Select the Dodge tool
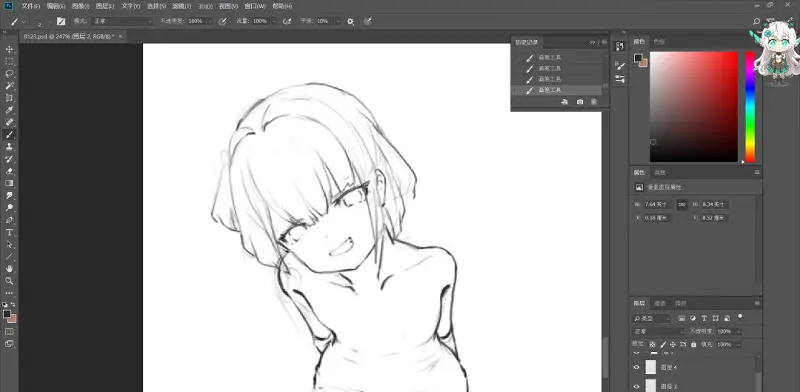 click(x=9, y=208)
